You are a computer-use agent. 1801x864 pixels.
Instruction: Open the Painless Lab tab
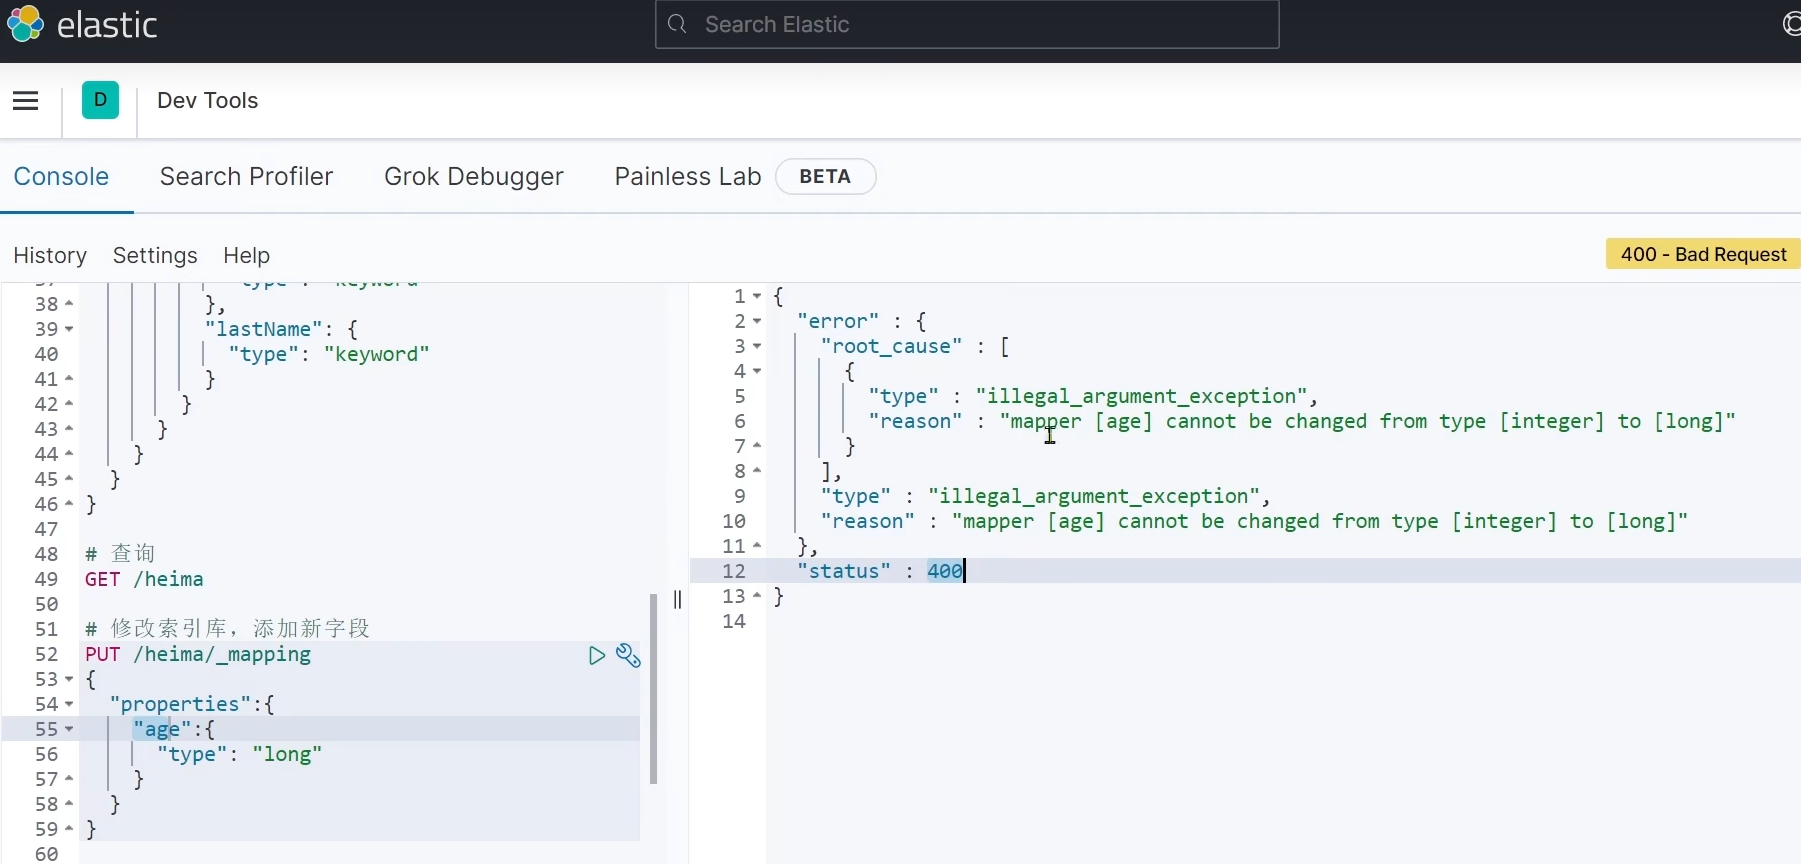pos(688,177)
